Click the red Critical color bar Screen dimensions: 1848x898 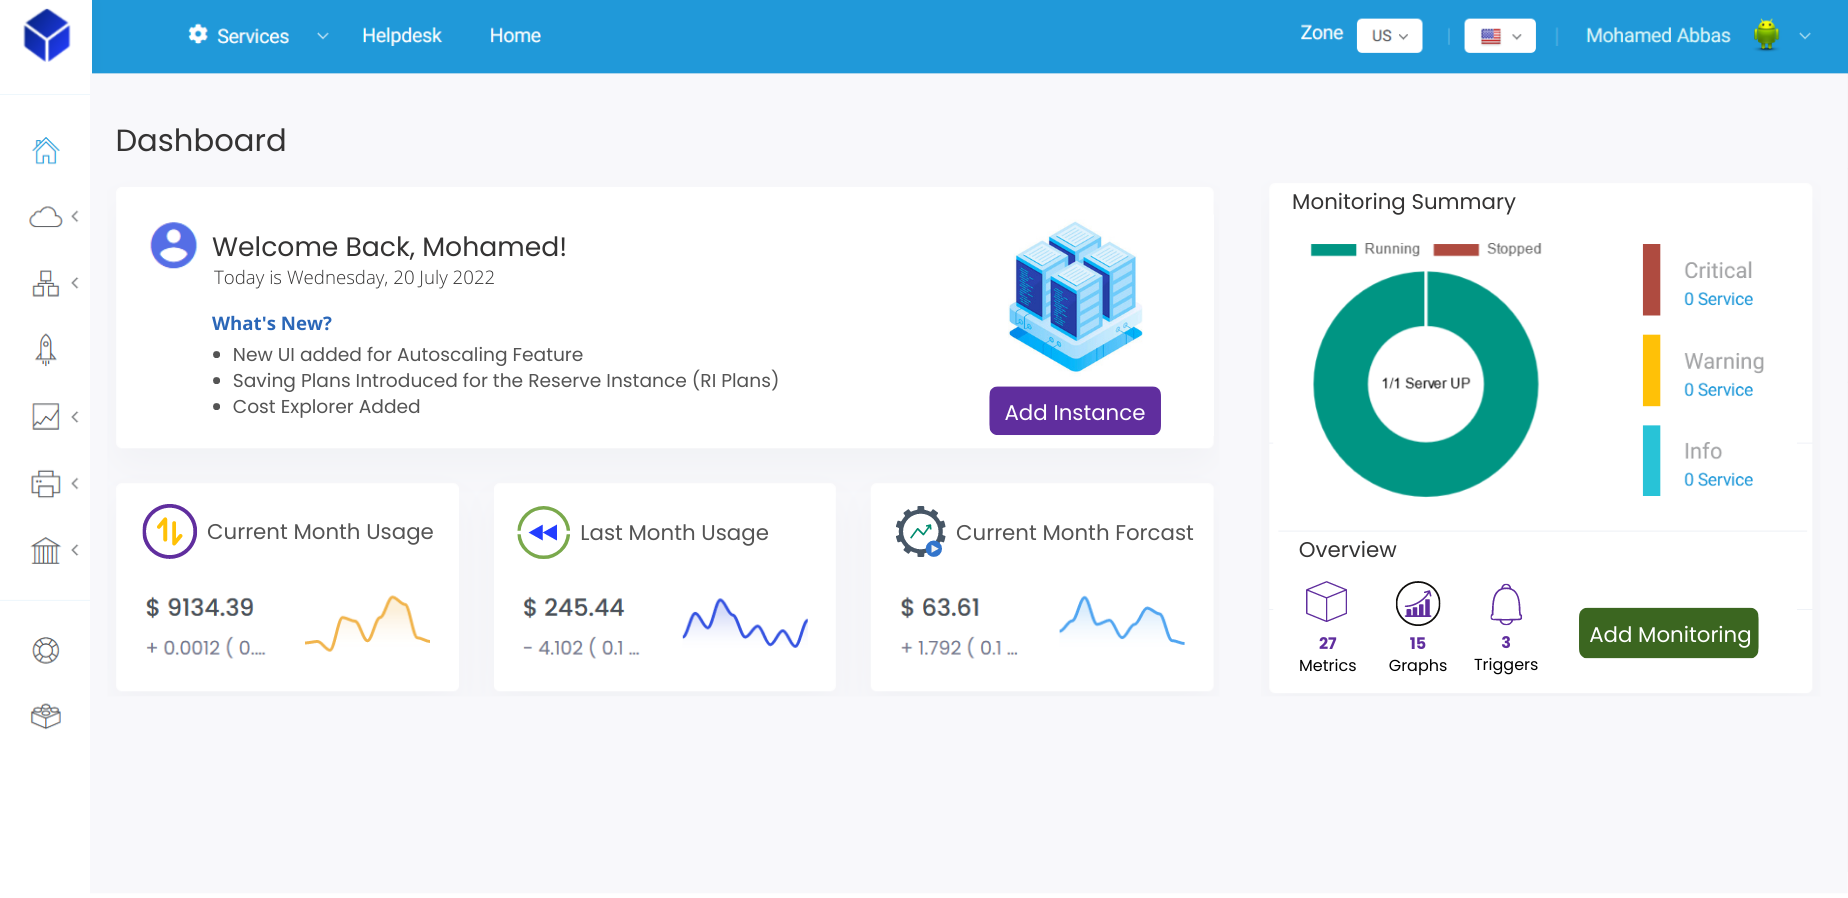click(1652, 280)
